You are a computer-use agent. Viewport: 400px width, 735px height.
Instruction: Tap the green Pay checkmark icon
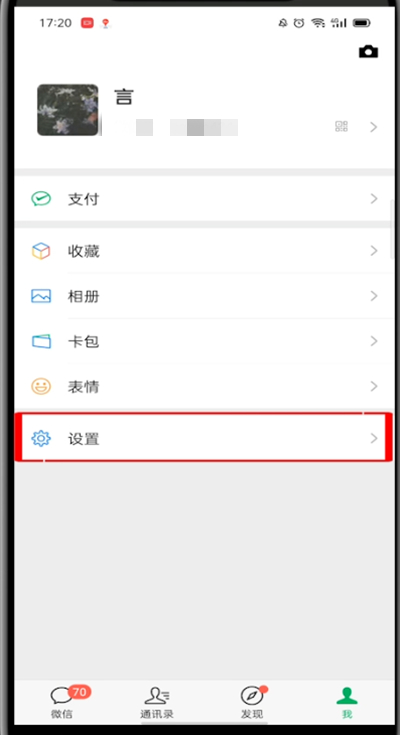tap(41, 199)
